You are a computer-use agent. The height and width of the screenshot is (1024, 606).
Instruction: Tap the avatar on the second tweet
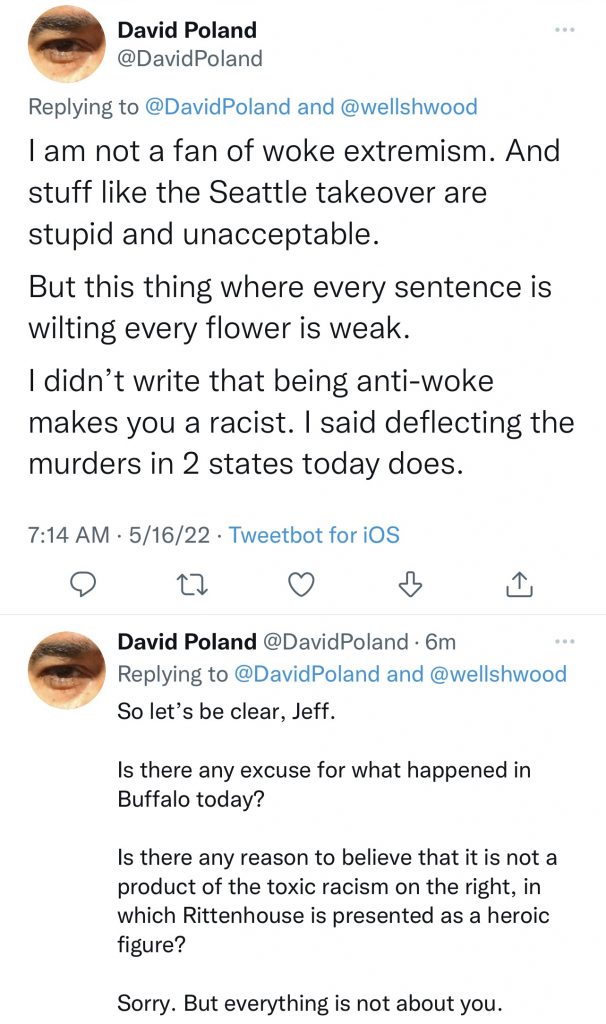(x=66, y=668)
